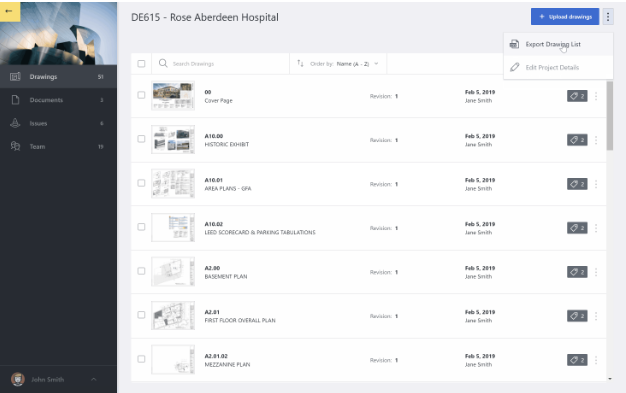The width and height of the screenshot is (626, 393).
Task: Check the box for 00 Cover Page
Action: [141, 95]
